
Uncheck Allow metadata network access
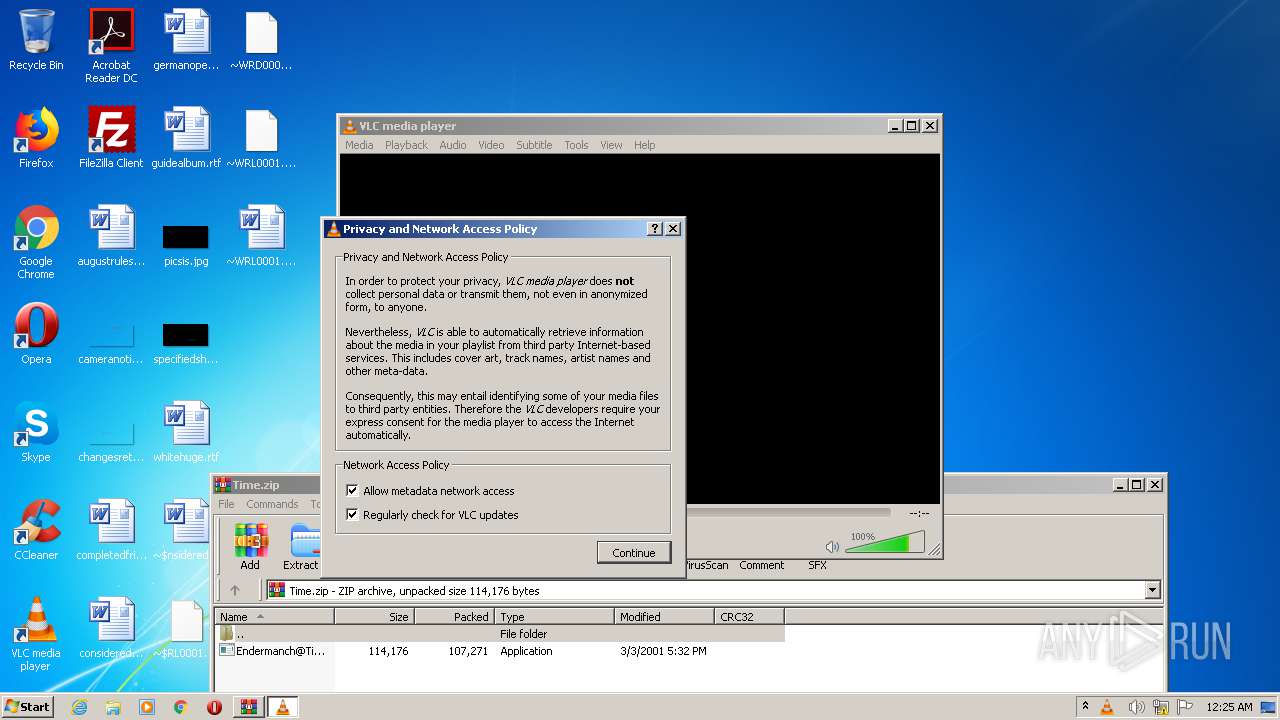[x=352, y=491]
